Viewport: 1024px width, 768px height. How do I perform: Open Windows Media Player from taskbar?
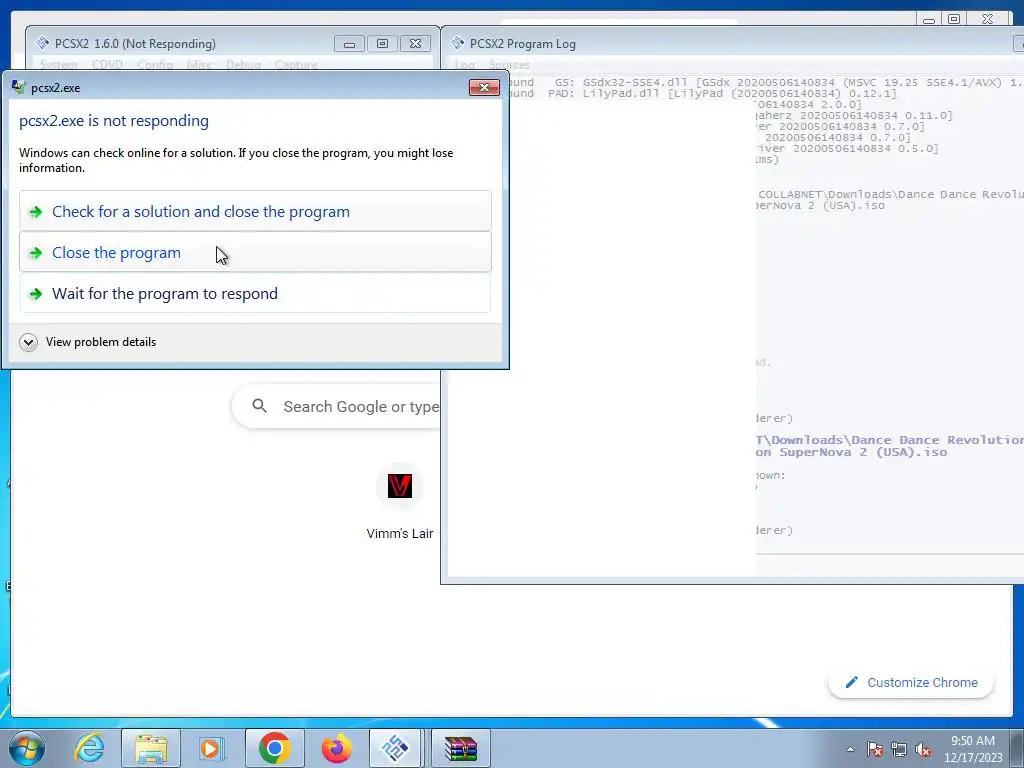coord(212,748)
